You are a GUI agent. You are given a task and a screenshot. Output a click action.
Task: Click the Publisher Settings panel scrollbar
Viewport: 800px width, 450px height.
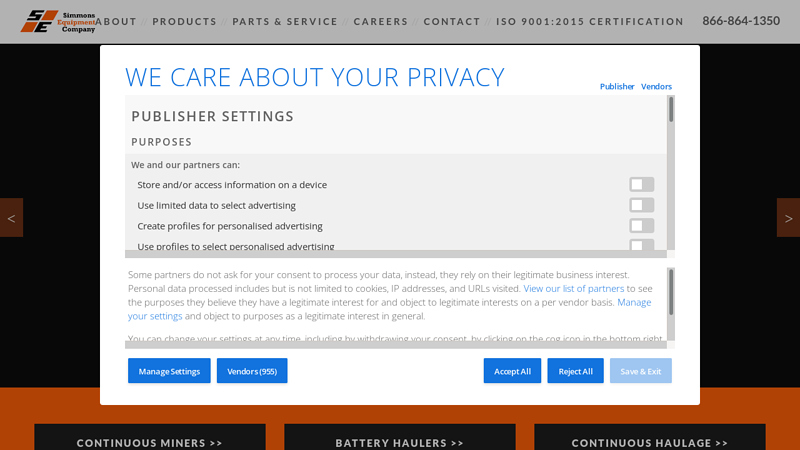(x=671, y=110)
